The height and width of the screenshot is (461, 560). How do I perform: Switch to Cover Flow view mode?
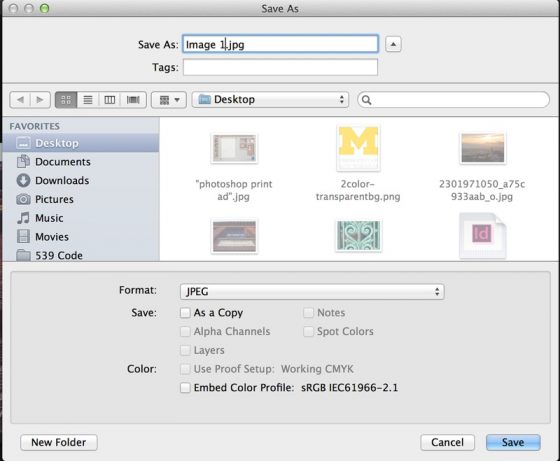click(133, 100)
